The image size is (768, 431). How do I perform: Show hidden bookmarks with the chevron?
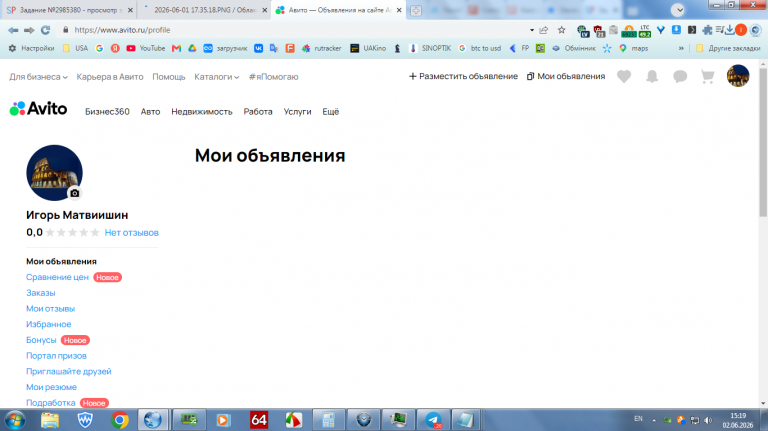point(681,48)
